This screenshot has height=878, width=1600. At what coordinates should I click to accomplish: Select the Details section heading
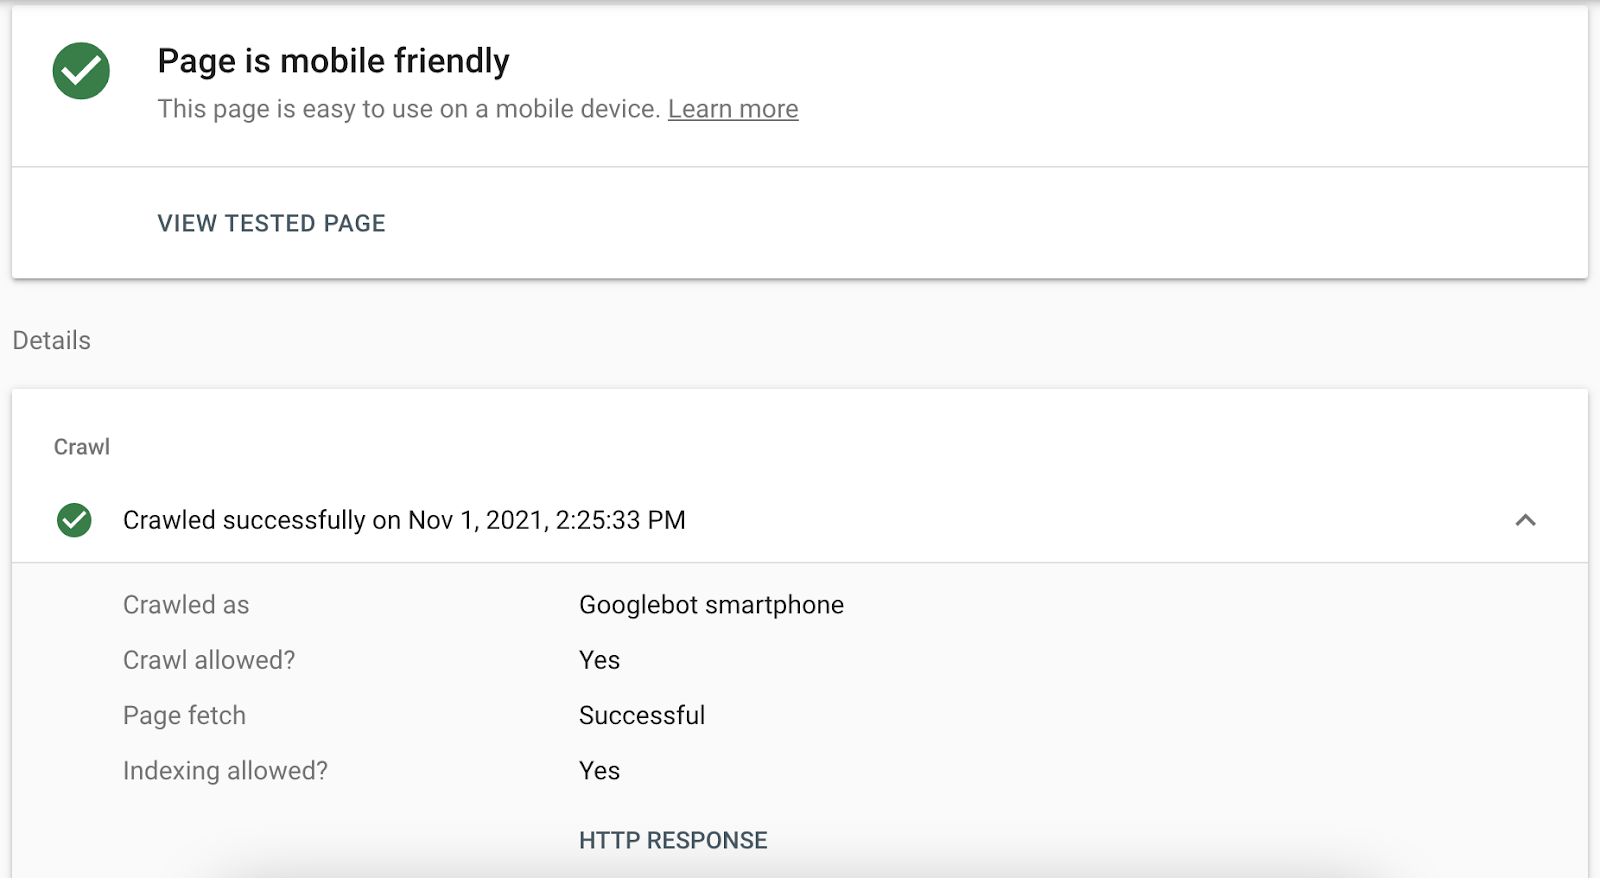(x=50, y=340)
